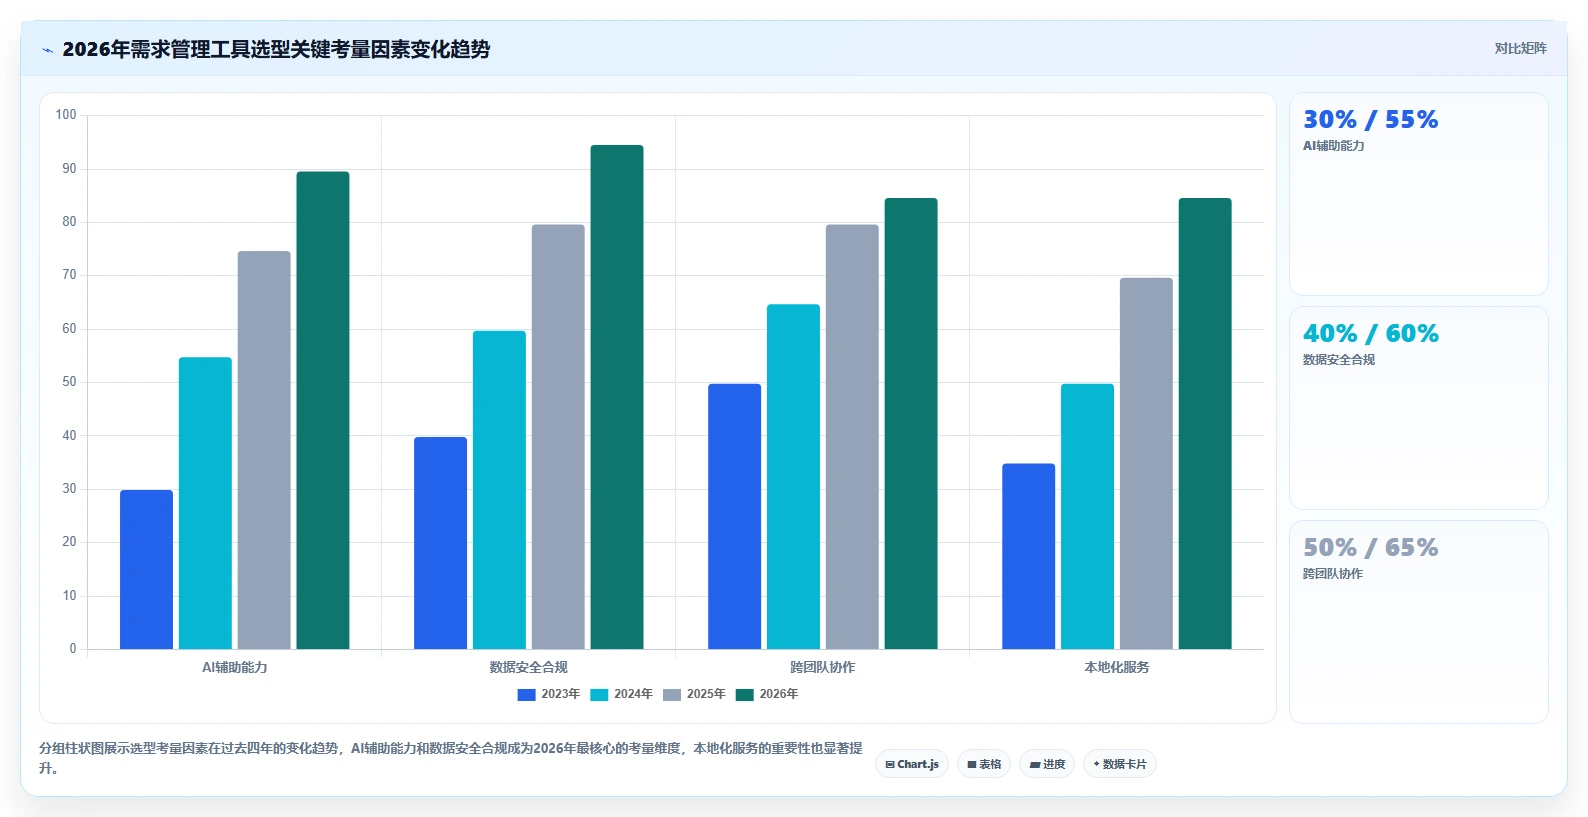Image resolution: width=1588 pixels, height=817 pixels.
Task: Click the 进度 tag button
Action: tap(1047, 764)
